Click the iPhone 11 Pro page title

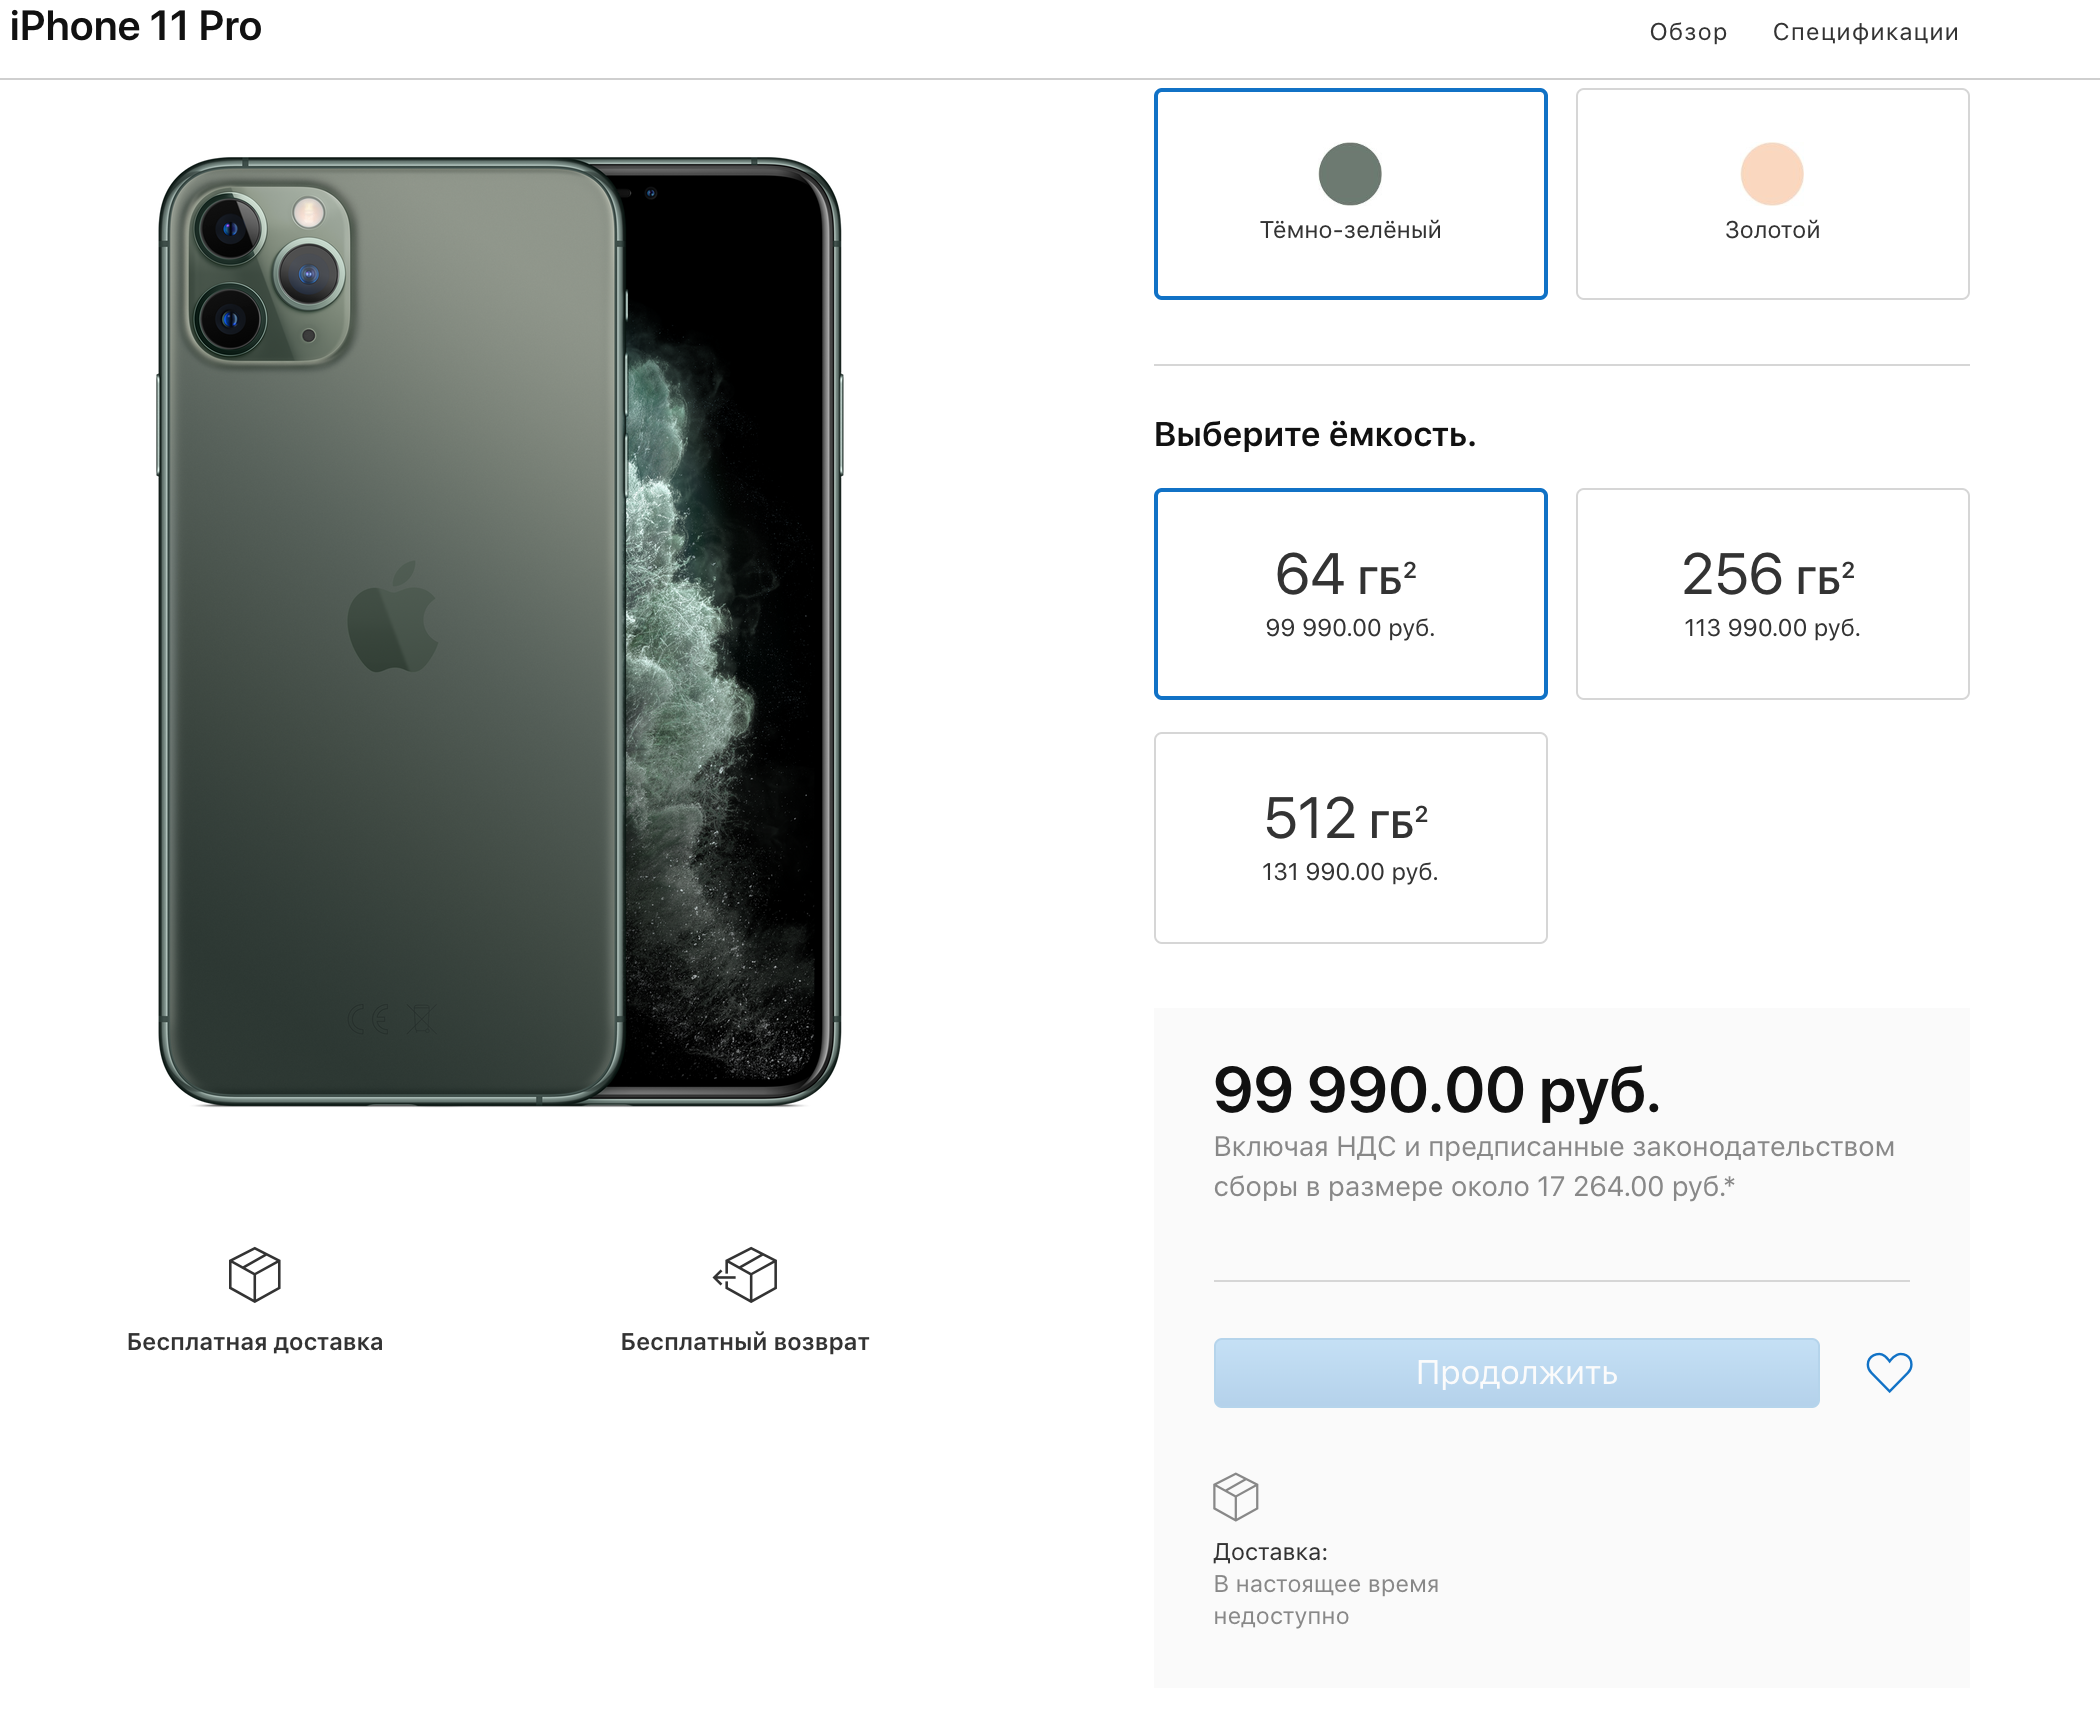click(x=136, y=27)
